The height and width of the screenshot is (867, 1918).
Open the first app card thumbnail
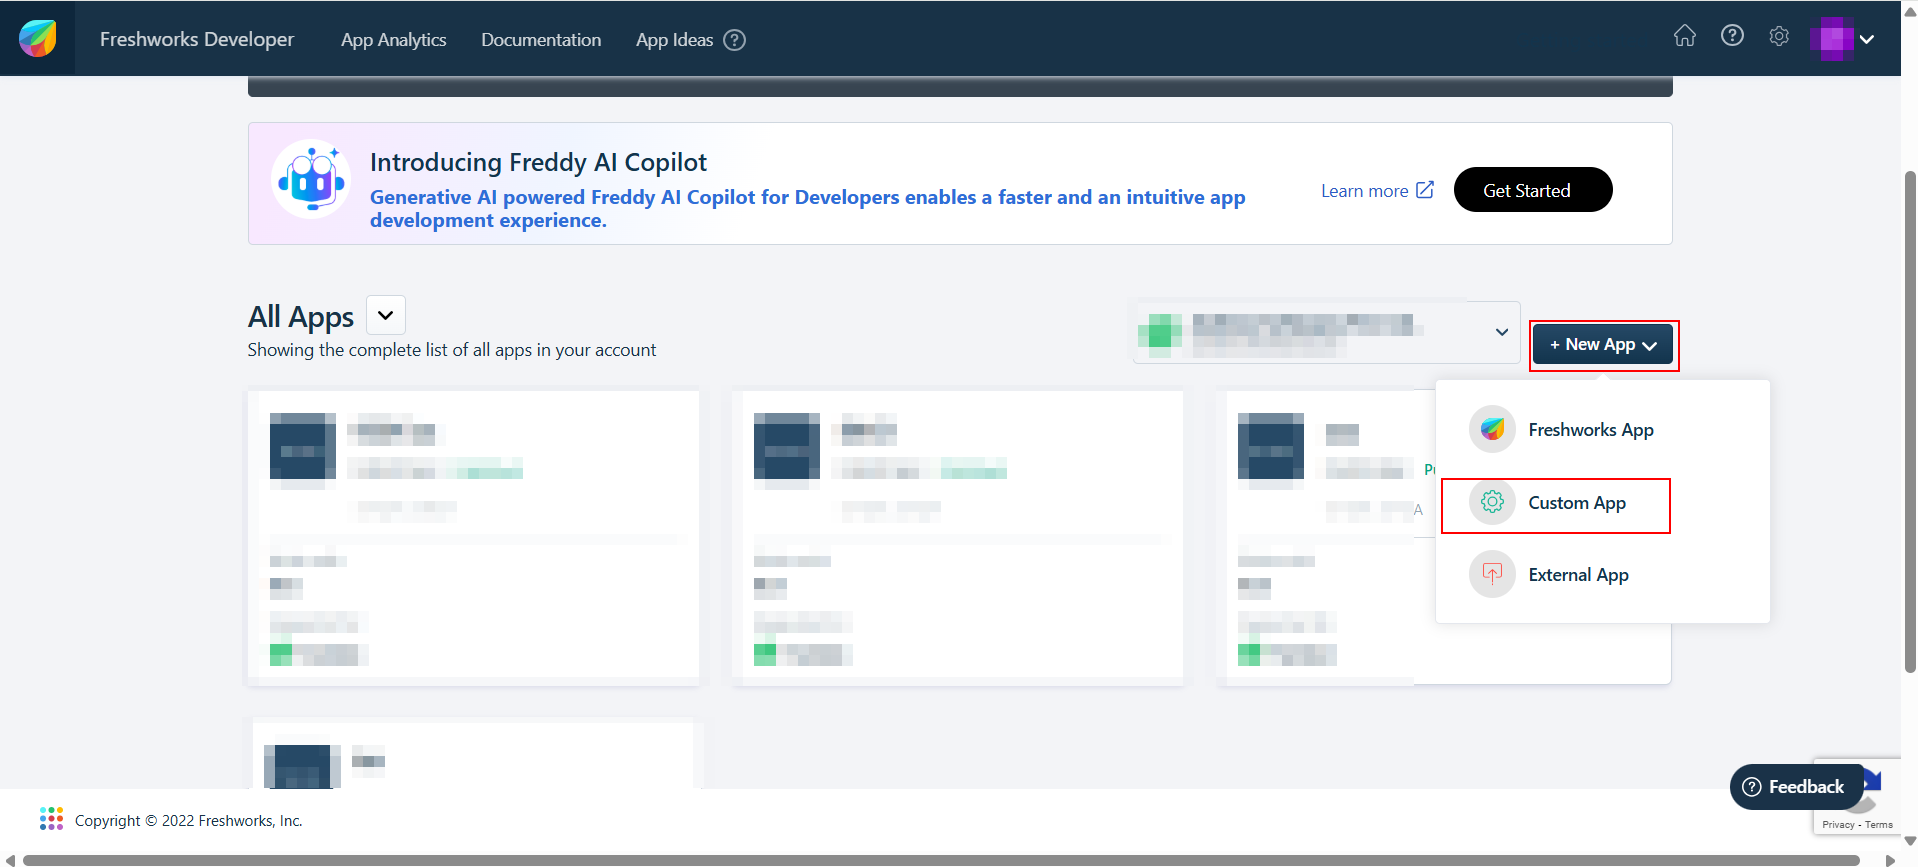click(x=303, y=446)
